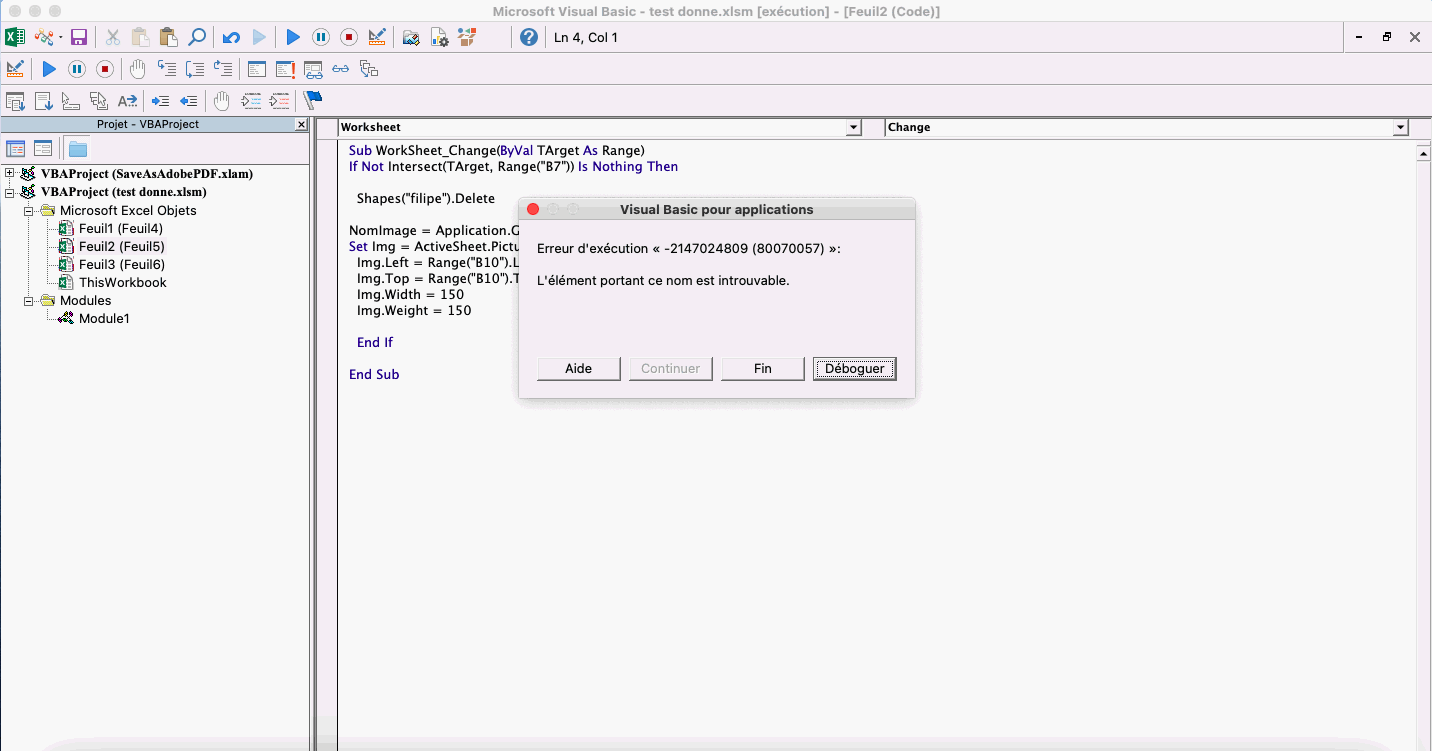Click the View Code icon in Project panel
The width and height of the screenshot is (1432, 751).
point(16,149)
